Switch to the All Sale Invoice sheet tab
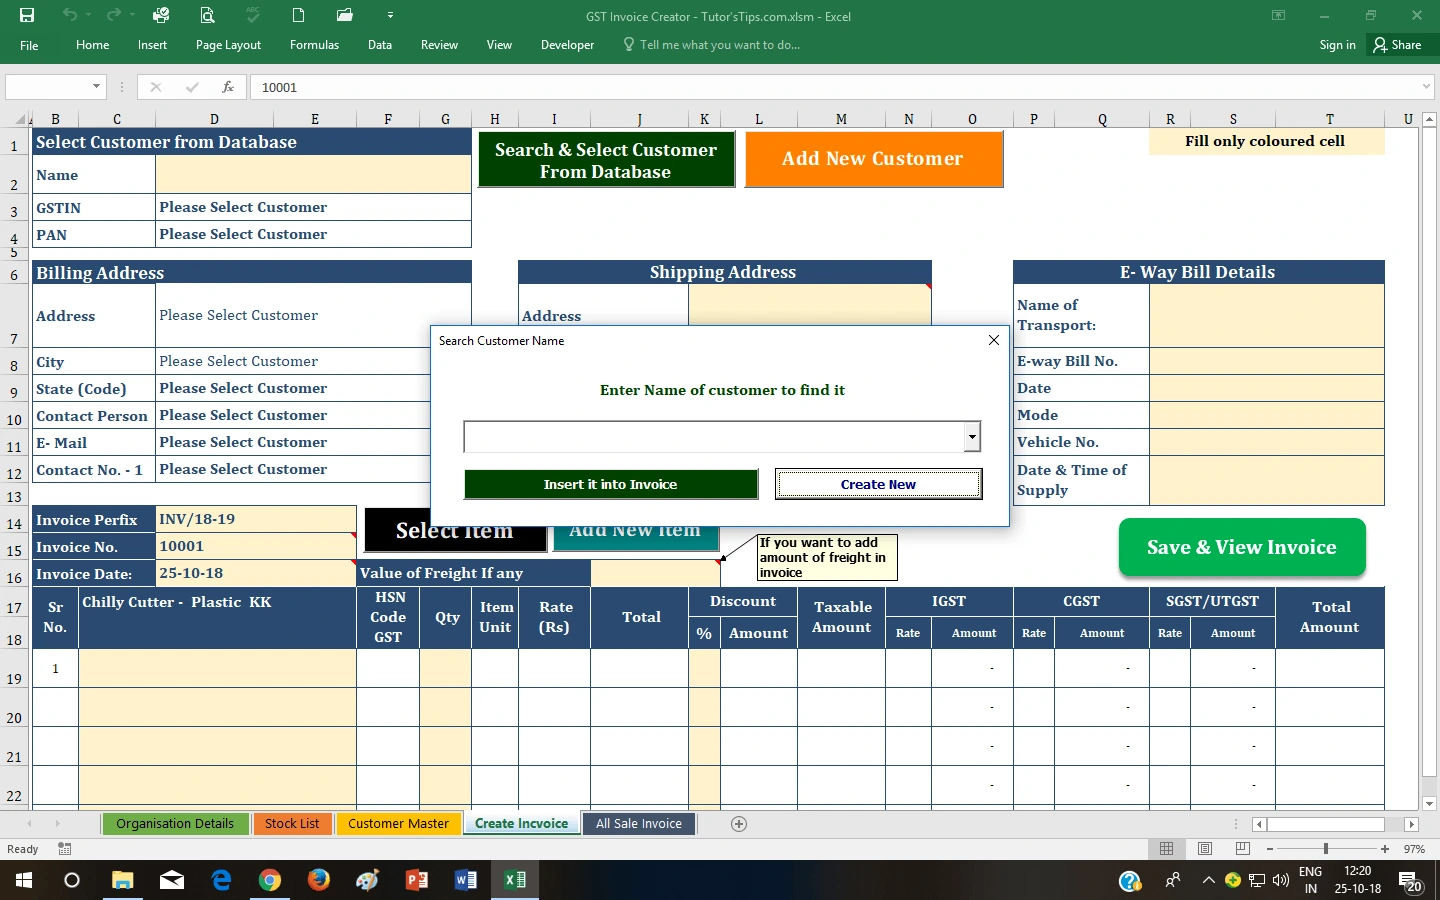1440x900 pixels. click(x=639, y=824)
